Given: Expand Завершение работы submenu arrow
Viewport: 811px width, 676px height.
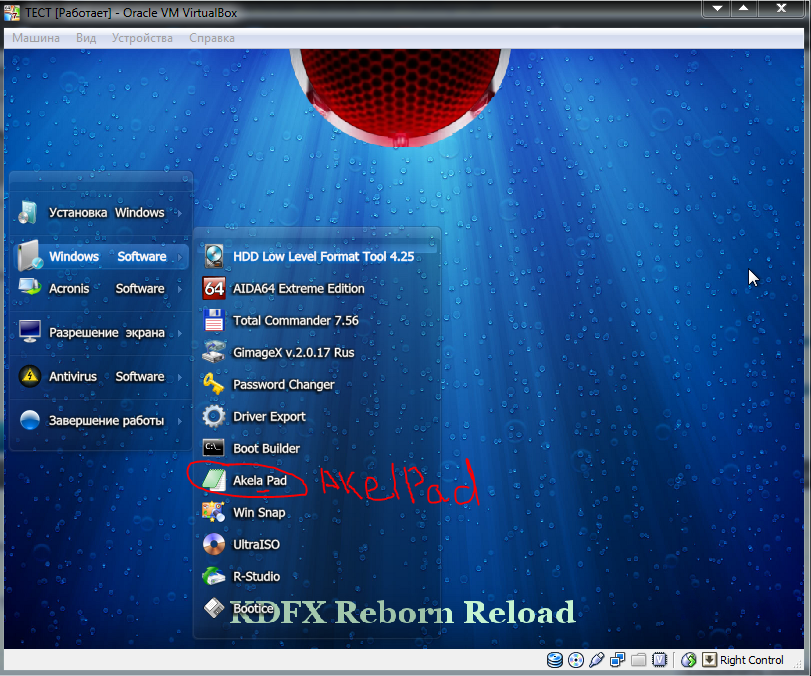Looking at the screenshot, I should [179, 420].
